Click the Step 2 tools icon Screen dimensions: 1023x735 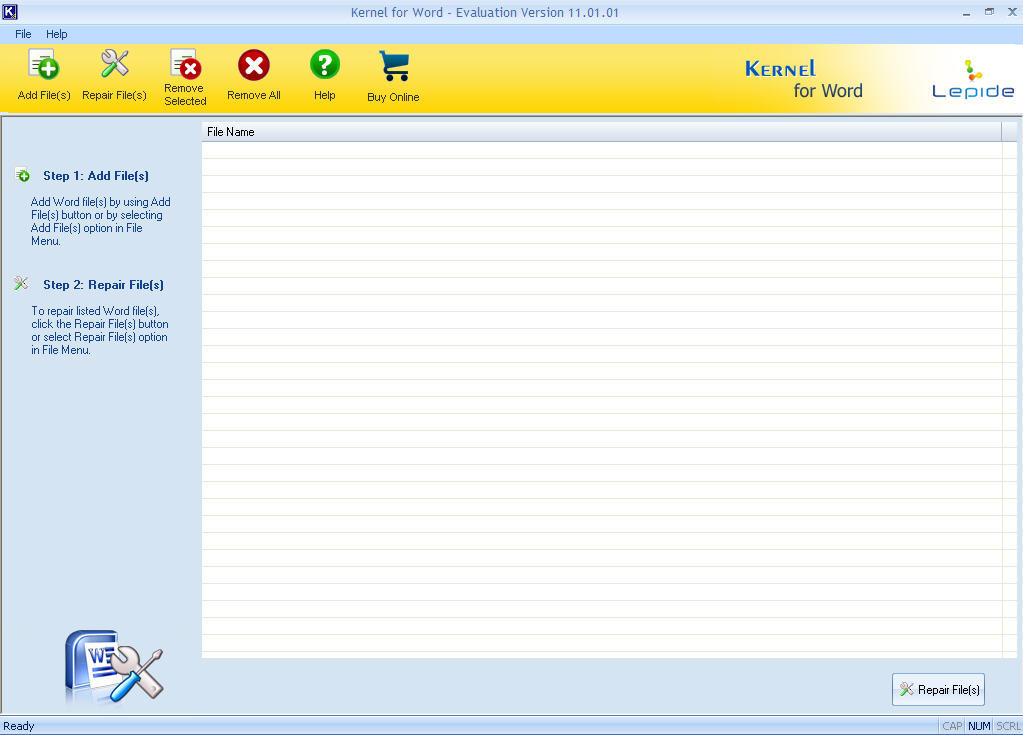pyautogui.click(x=21, y=283)
